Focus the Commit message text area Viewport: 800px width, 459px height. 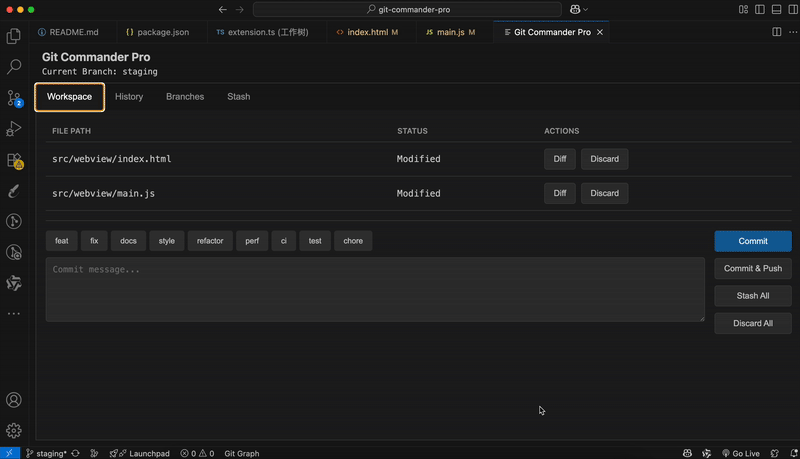pyautogui.click(x=375, y=289)
